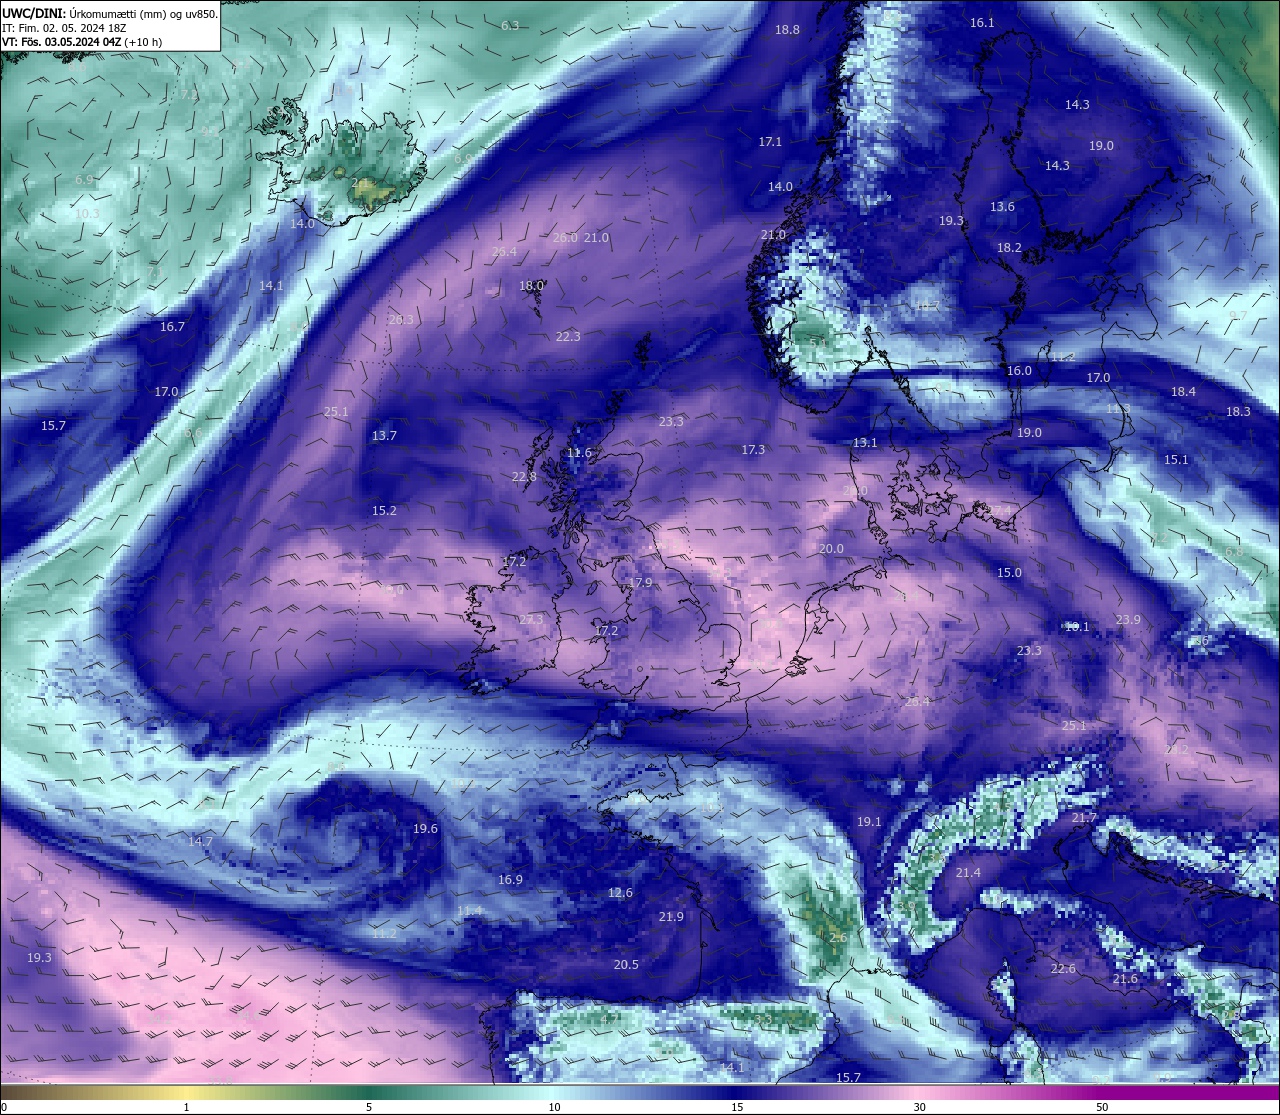Click the map value 22.6

1063,969
